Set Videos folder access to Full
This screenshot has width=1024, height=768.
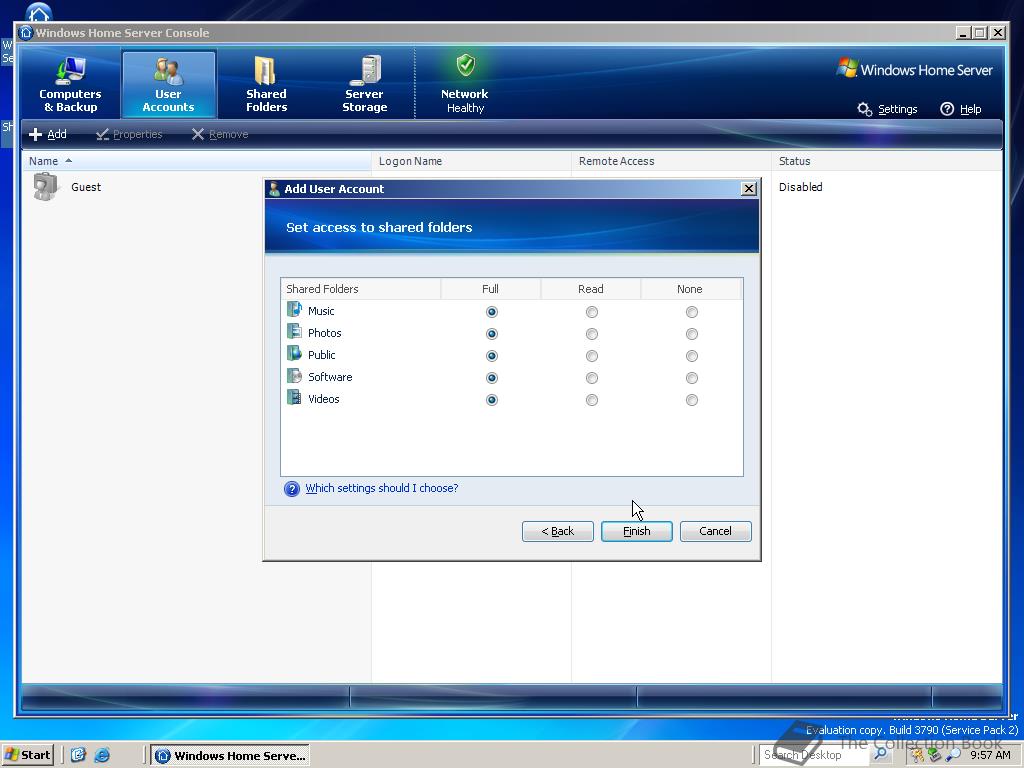492,400
